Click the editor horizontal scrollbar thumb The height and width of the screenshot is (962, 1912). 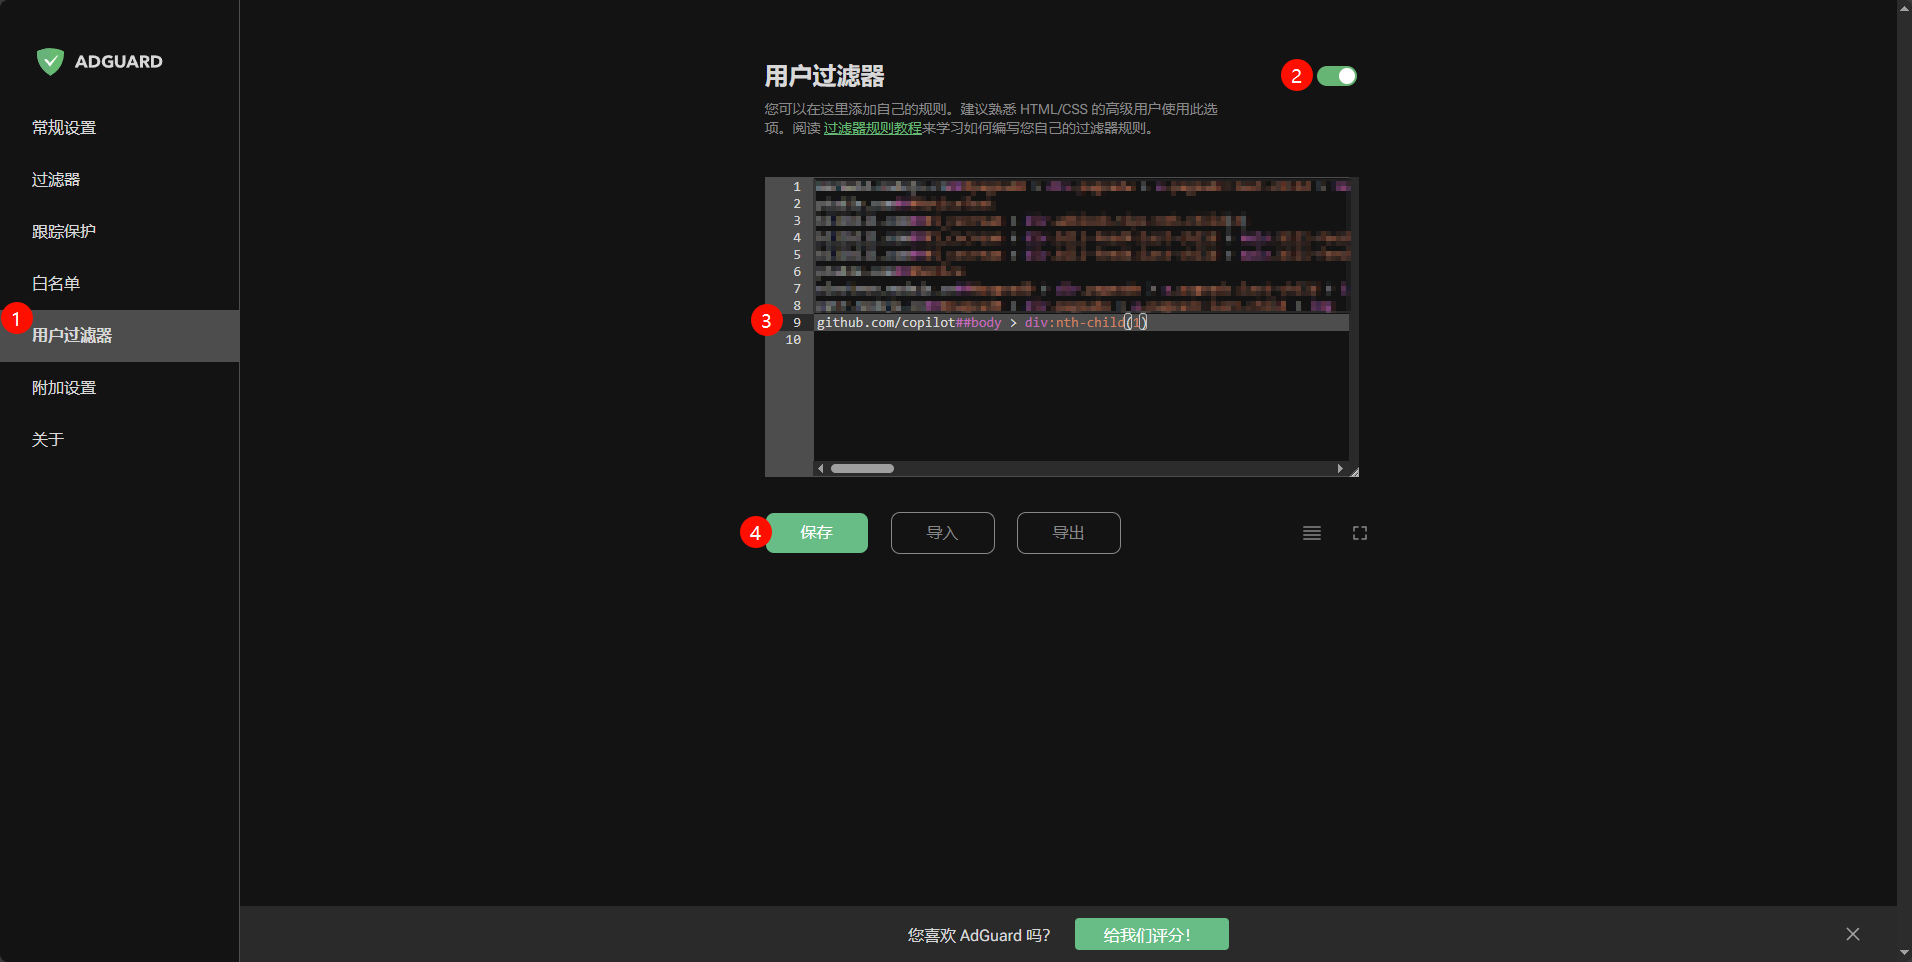862,468
